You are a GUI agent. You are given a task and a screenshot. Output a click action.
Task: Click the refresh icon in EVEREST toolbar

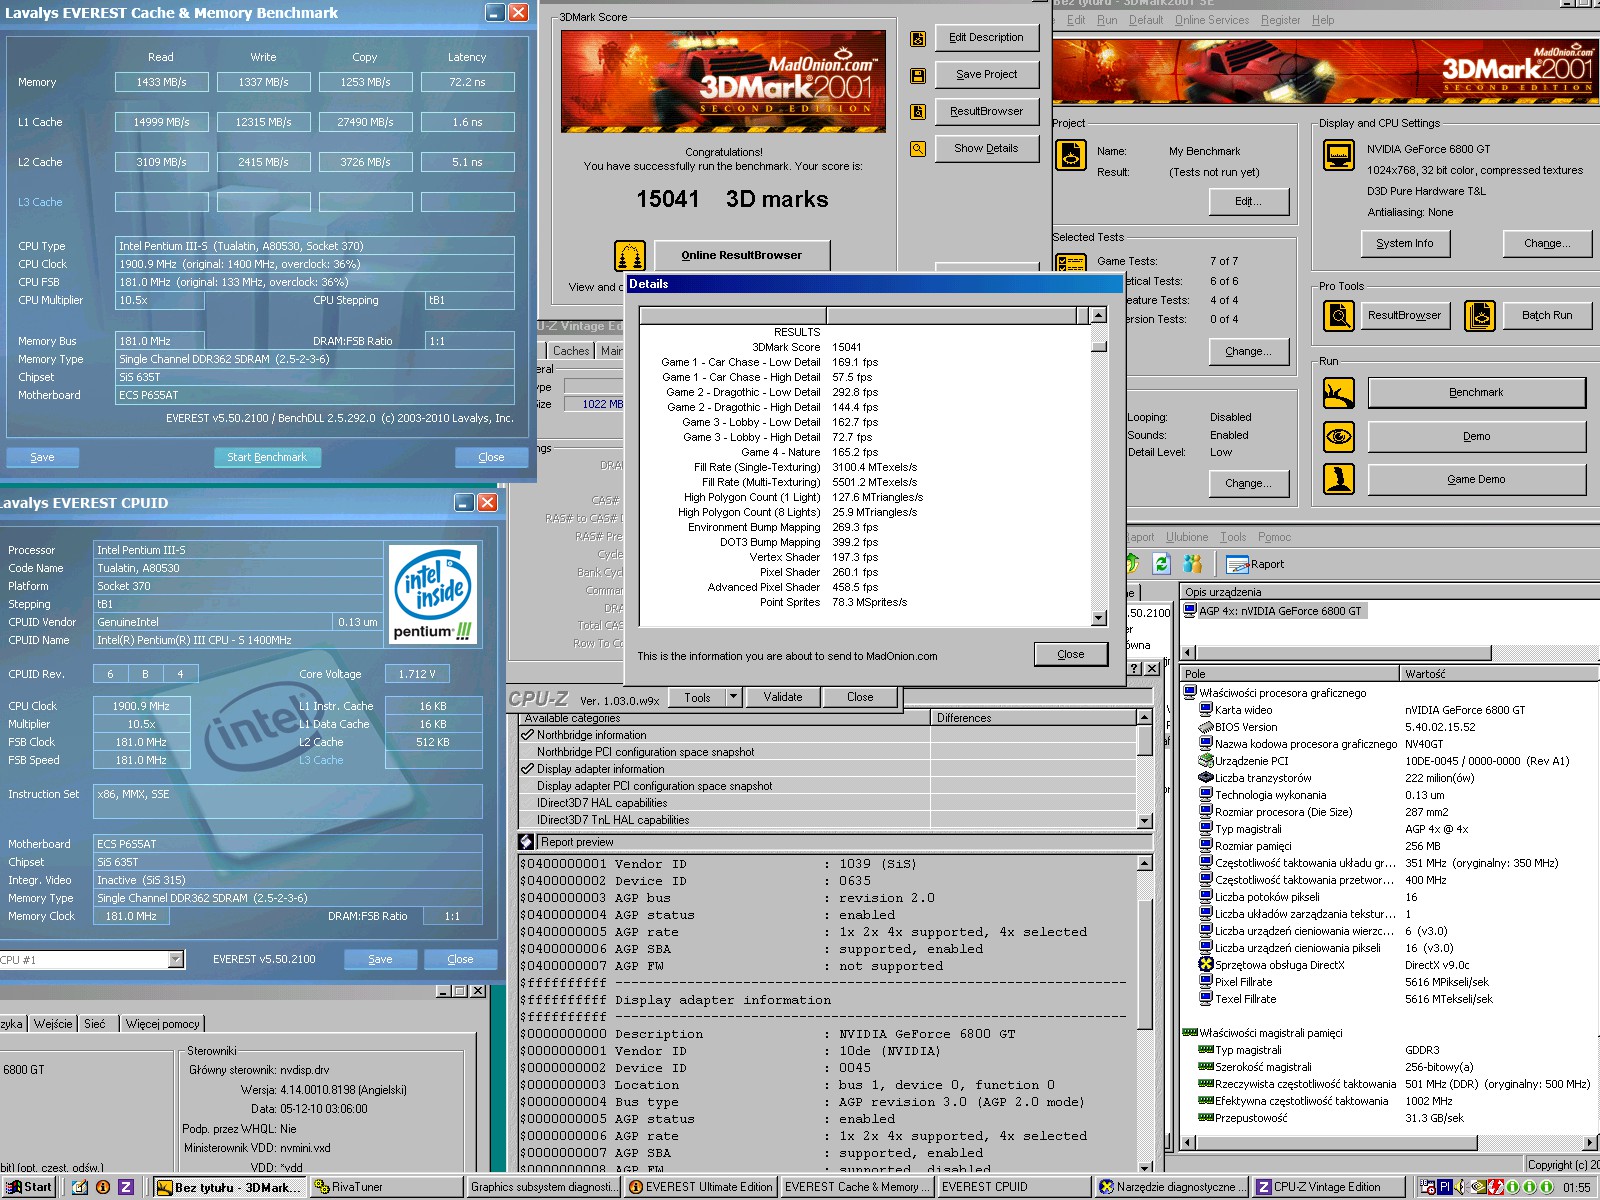(1161, 564)
